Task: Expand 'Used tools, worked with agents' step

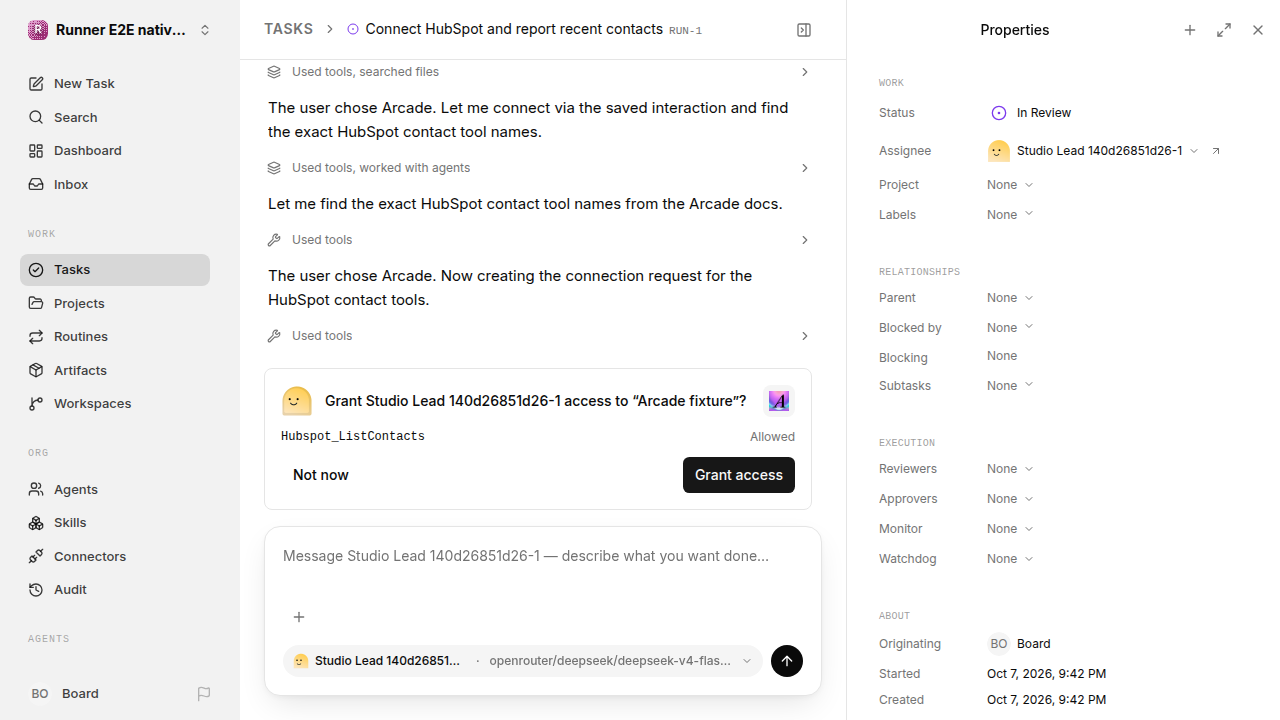Action: pyautogui.click(x=538, y=168)
